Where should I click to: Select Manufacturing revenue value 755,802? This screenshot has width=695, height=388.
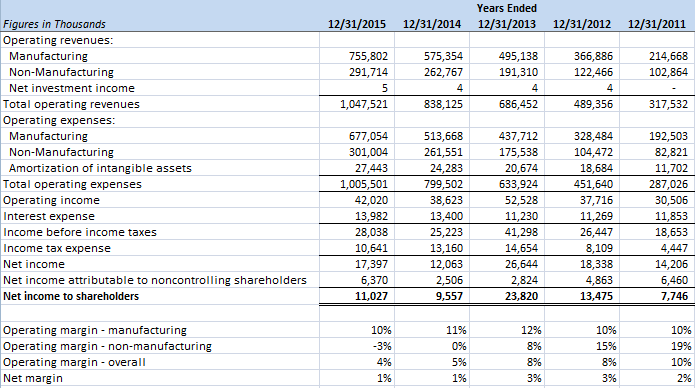tap(368, 56)
